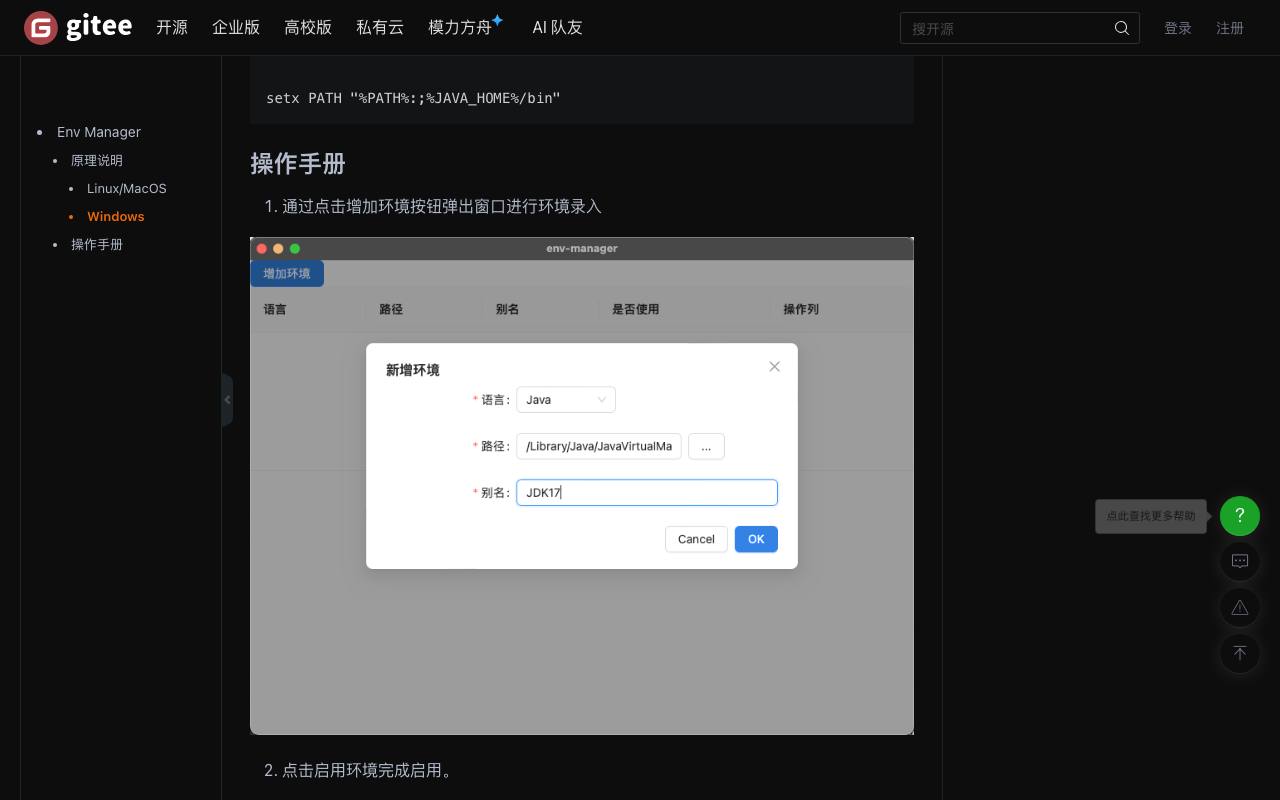Screen dimensions: 1280x800
Task: Go to 企业版 in top navigation
Action: point(236,28)
